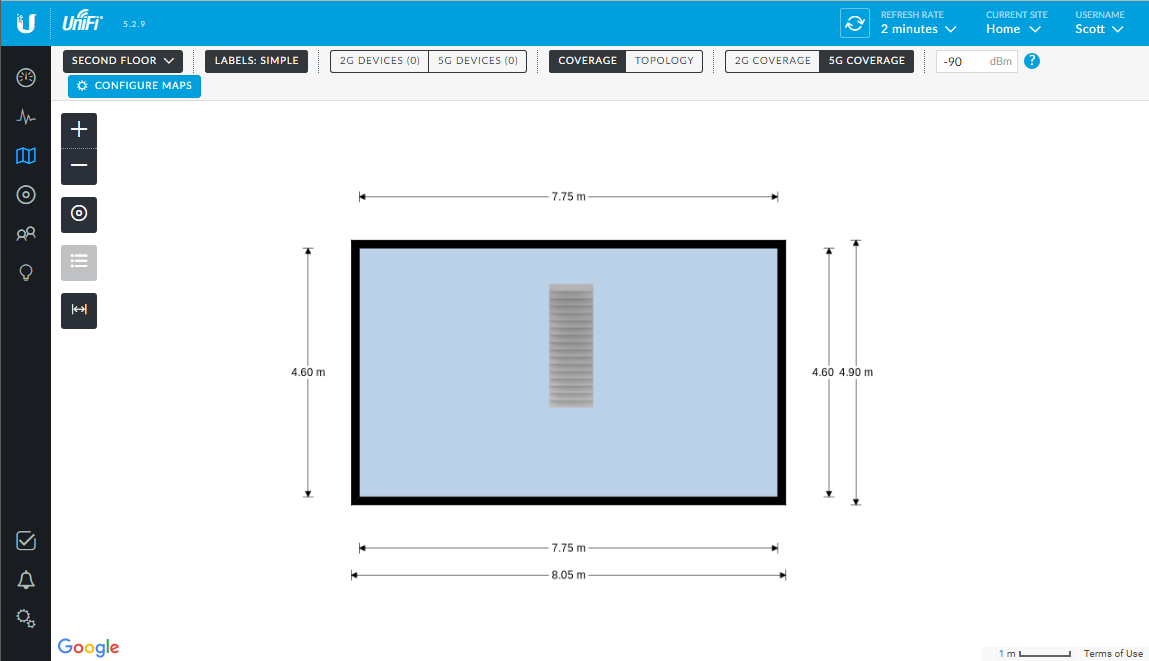The width and height of the screenshot is (1149, 661).
Task: Zoom in on the floor plan map
Action: (x=78, y=128)
